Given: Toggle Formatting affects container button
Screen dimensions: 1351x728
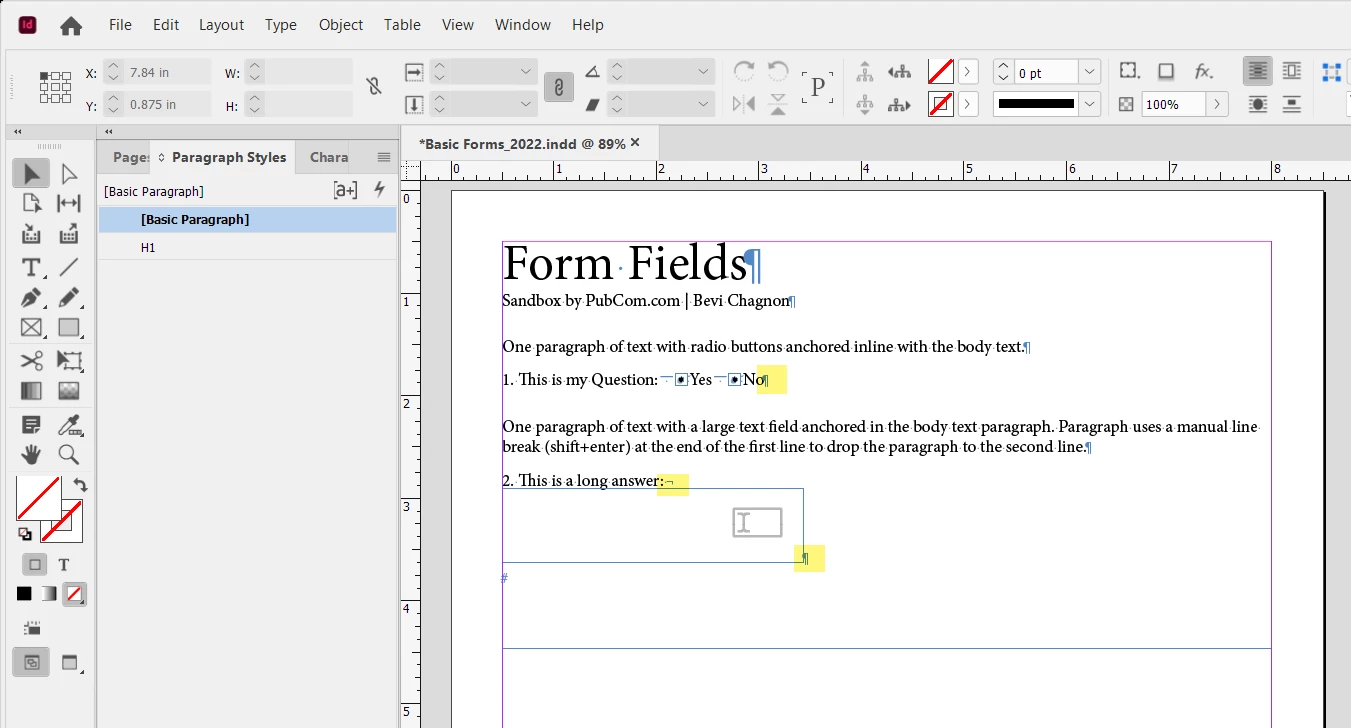Looking at the screenshot, I should (x=35, y=564).
